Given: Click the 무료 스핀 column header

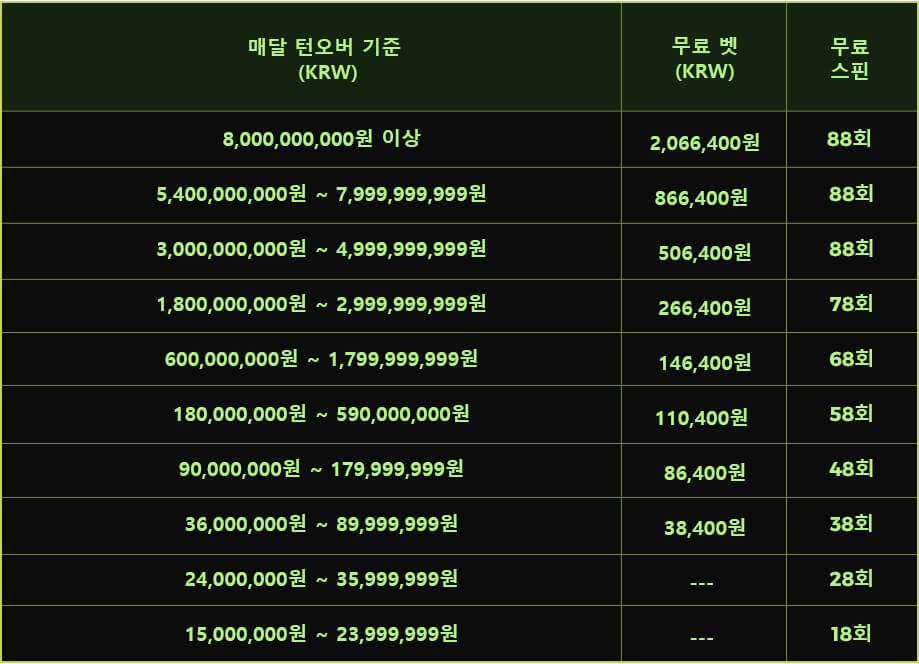Looking at the screenshot, I should (849, 58).
